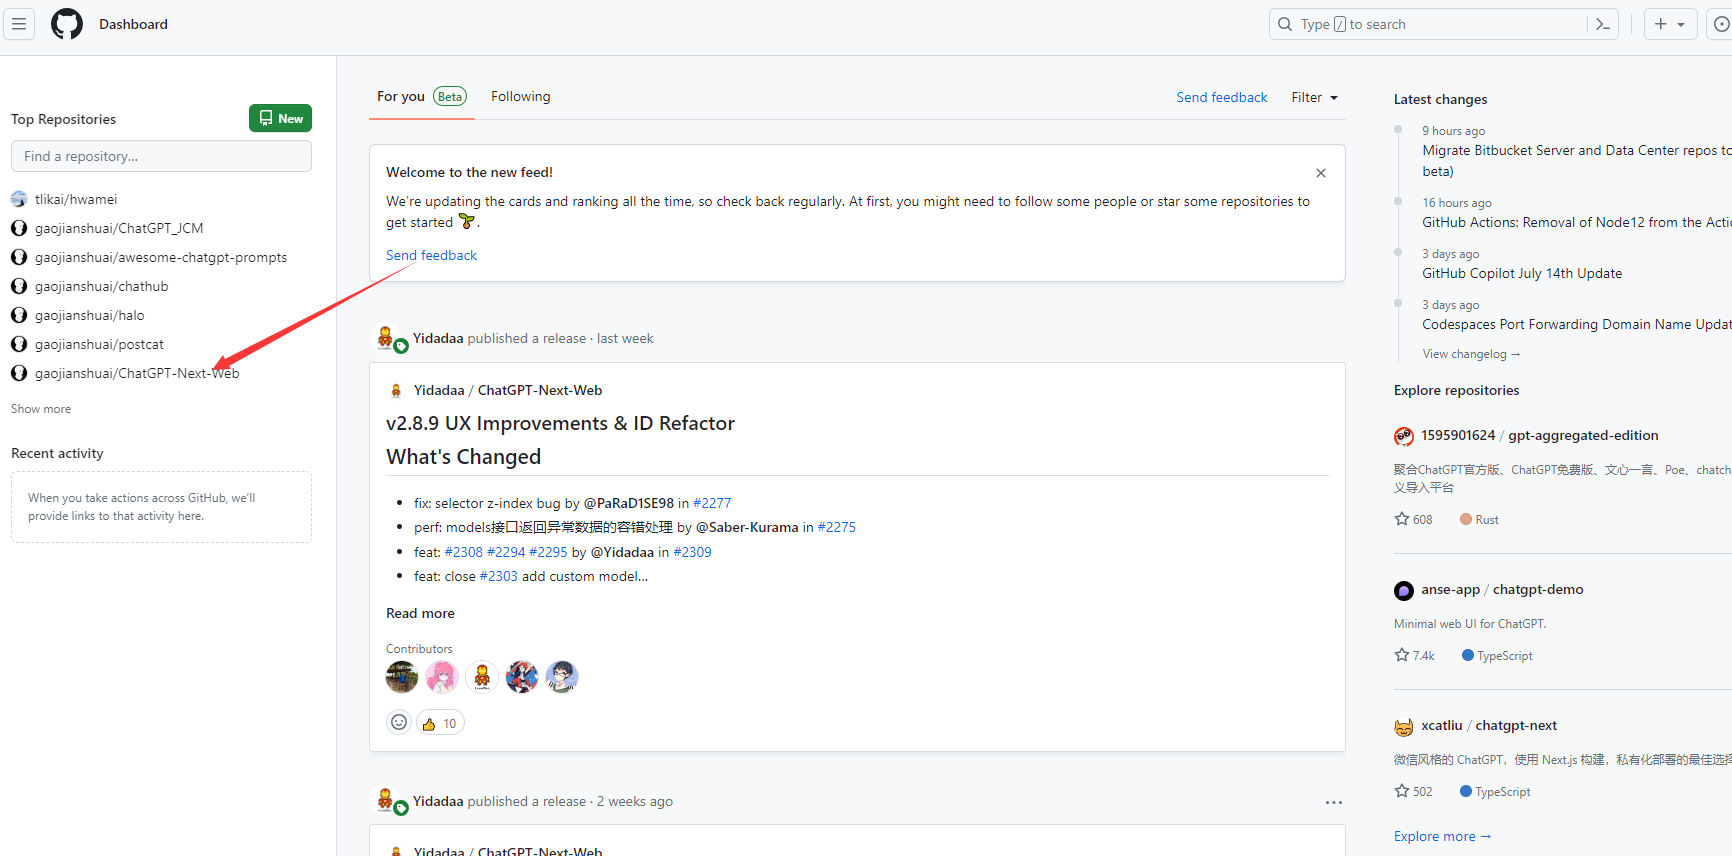Click Read more on release notes
This screenshot has height=856, width=1732.
point(420,613)
